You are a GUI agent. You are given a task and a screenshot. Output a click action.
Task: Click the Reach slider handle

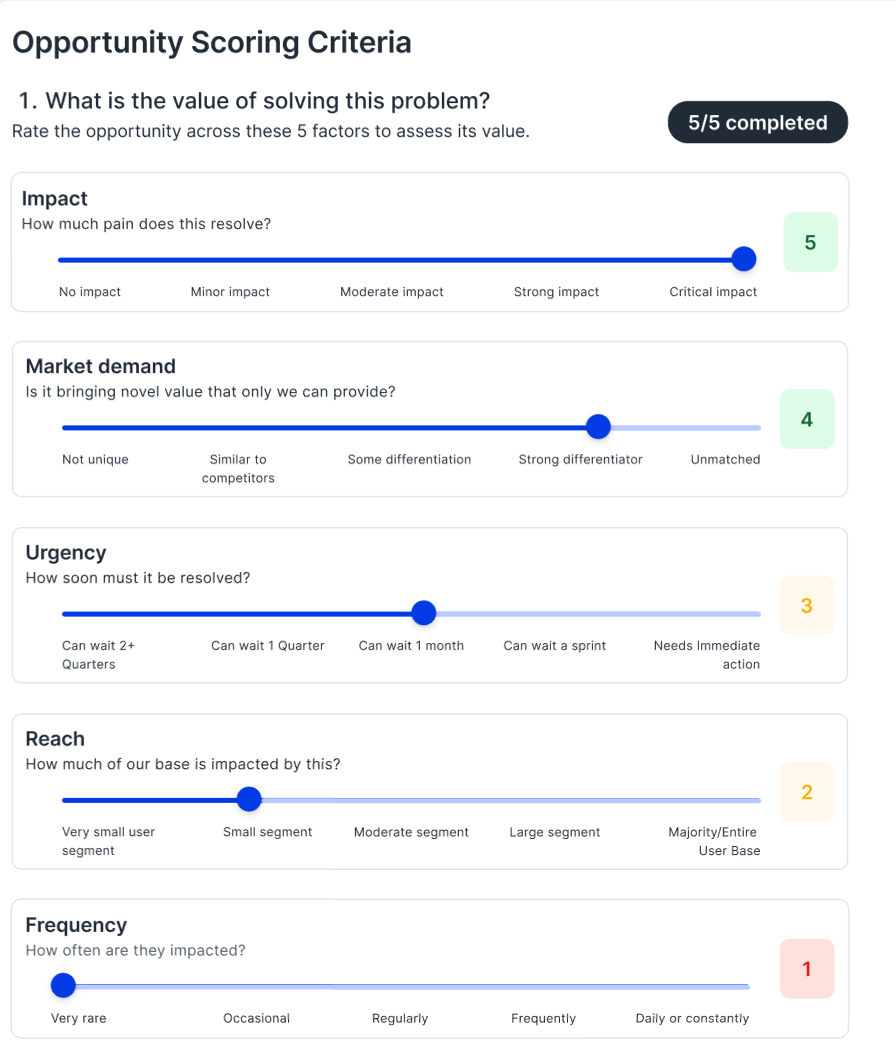tap(249, 799)
